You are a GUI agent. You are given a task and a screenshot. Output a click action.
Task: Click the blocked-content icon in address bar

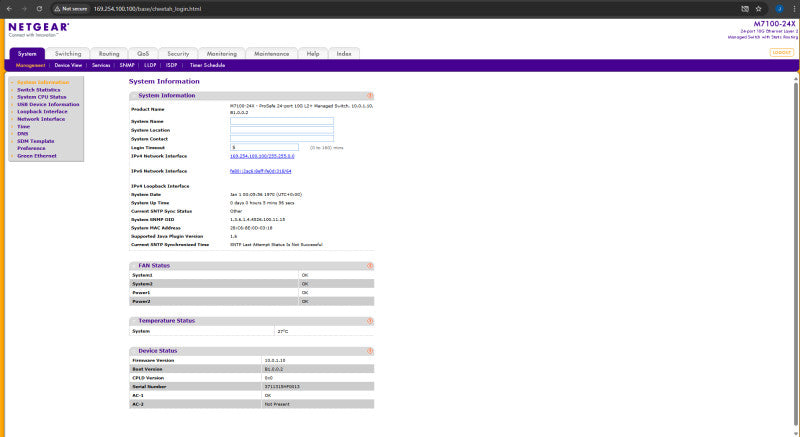click(x=745, y=9)
